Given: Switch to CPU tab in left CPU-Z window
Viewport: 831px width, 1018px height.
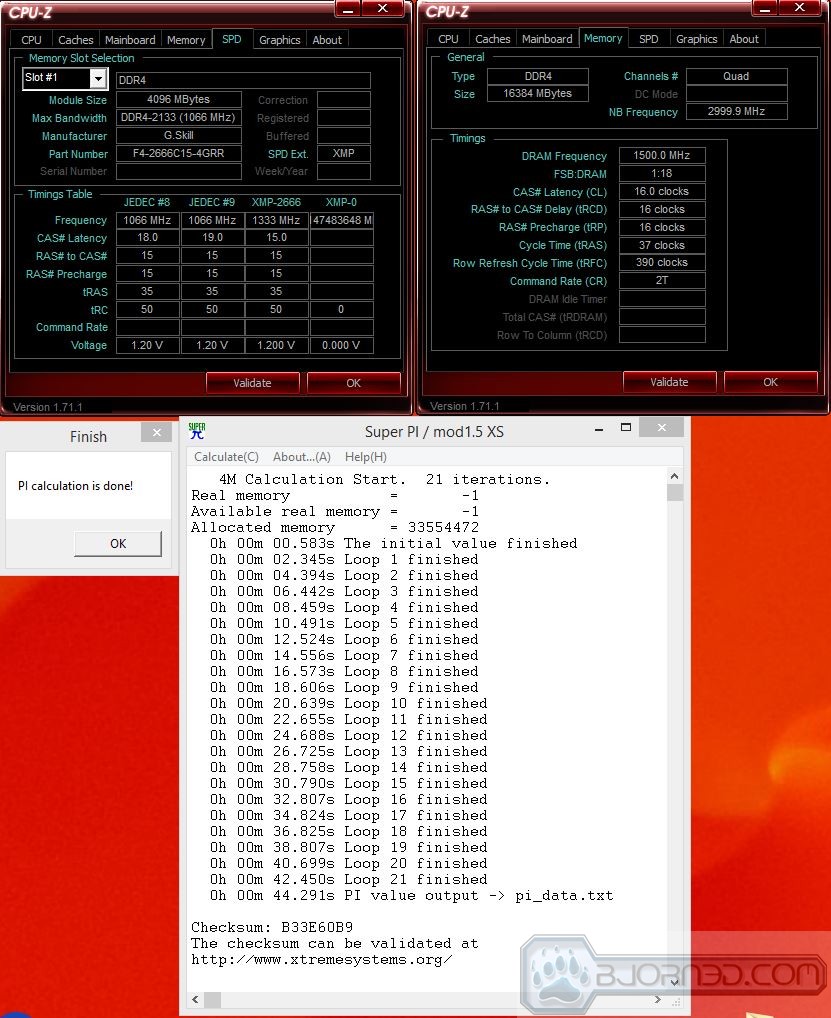Looking at the screenshot, I should 31,40.
